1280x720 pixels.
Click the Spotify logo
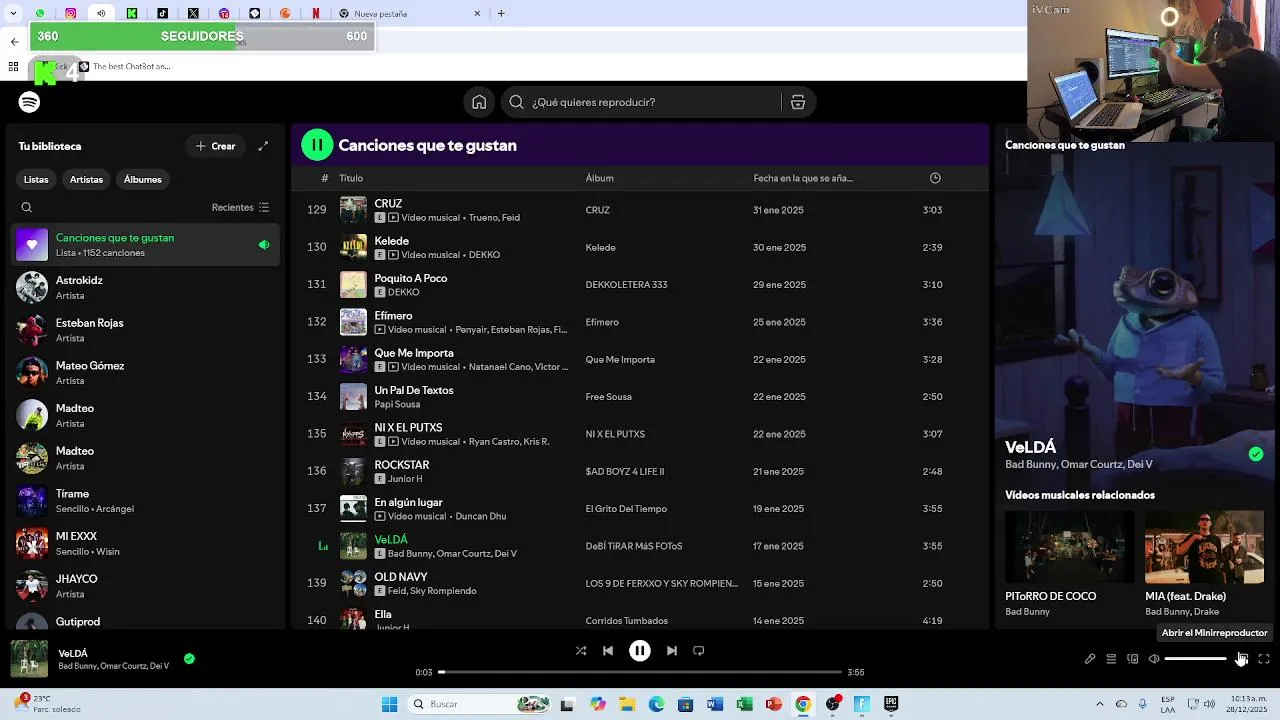click(x=29, y=102)
